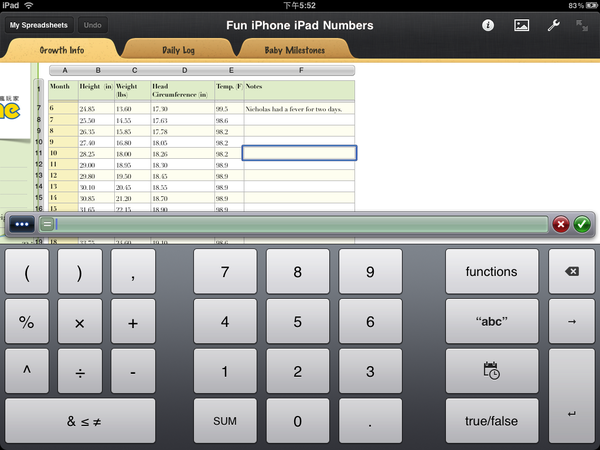
Task: Go back to My Spreadsheets
Action: (39, 25)
